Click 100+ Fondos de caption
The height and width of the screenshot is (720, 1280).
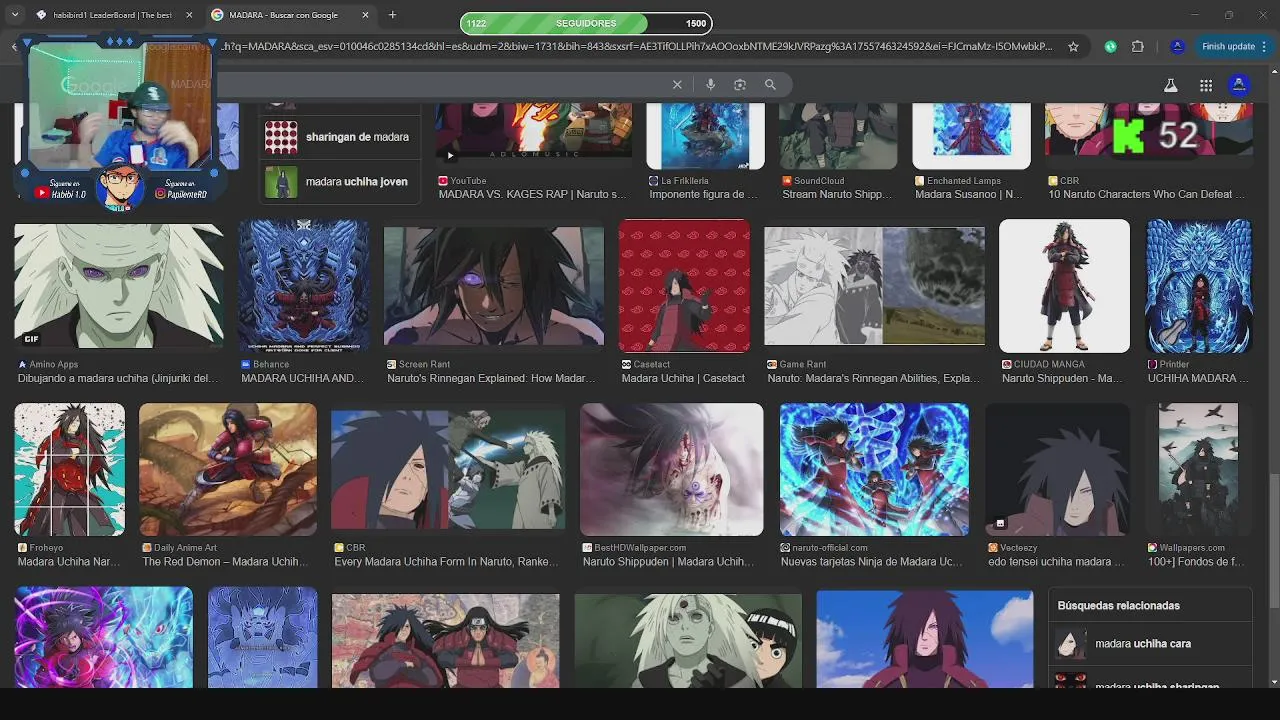coord(1195,562)
